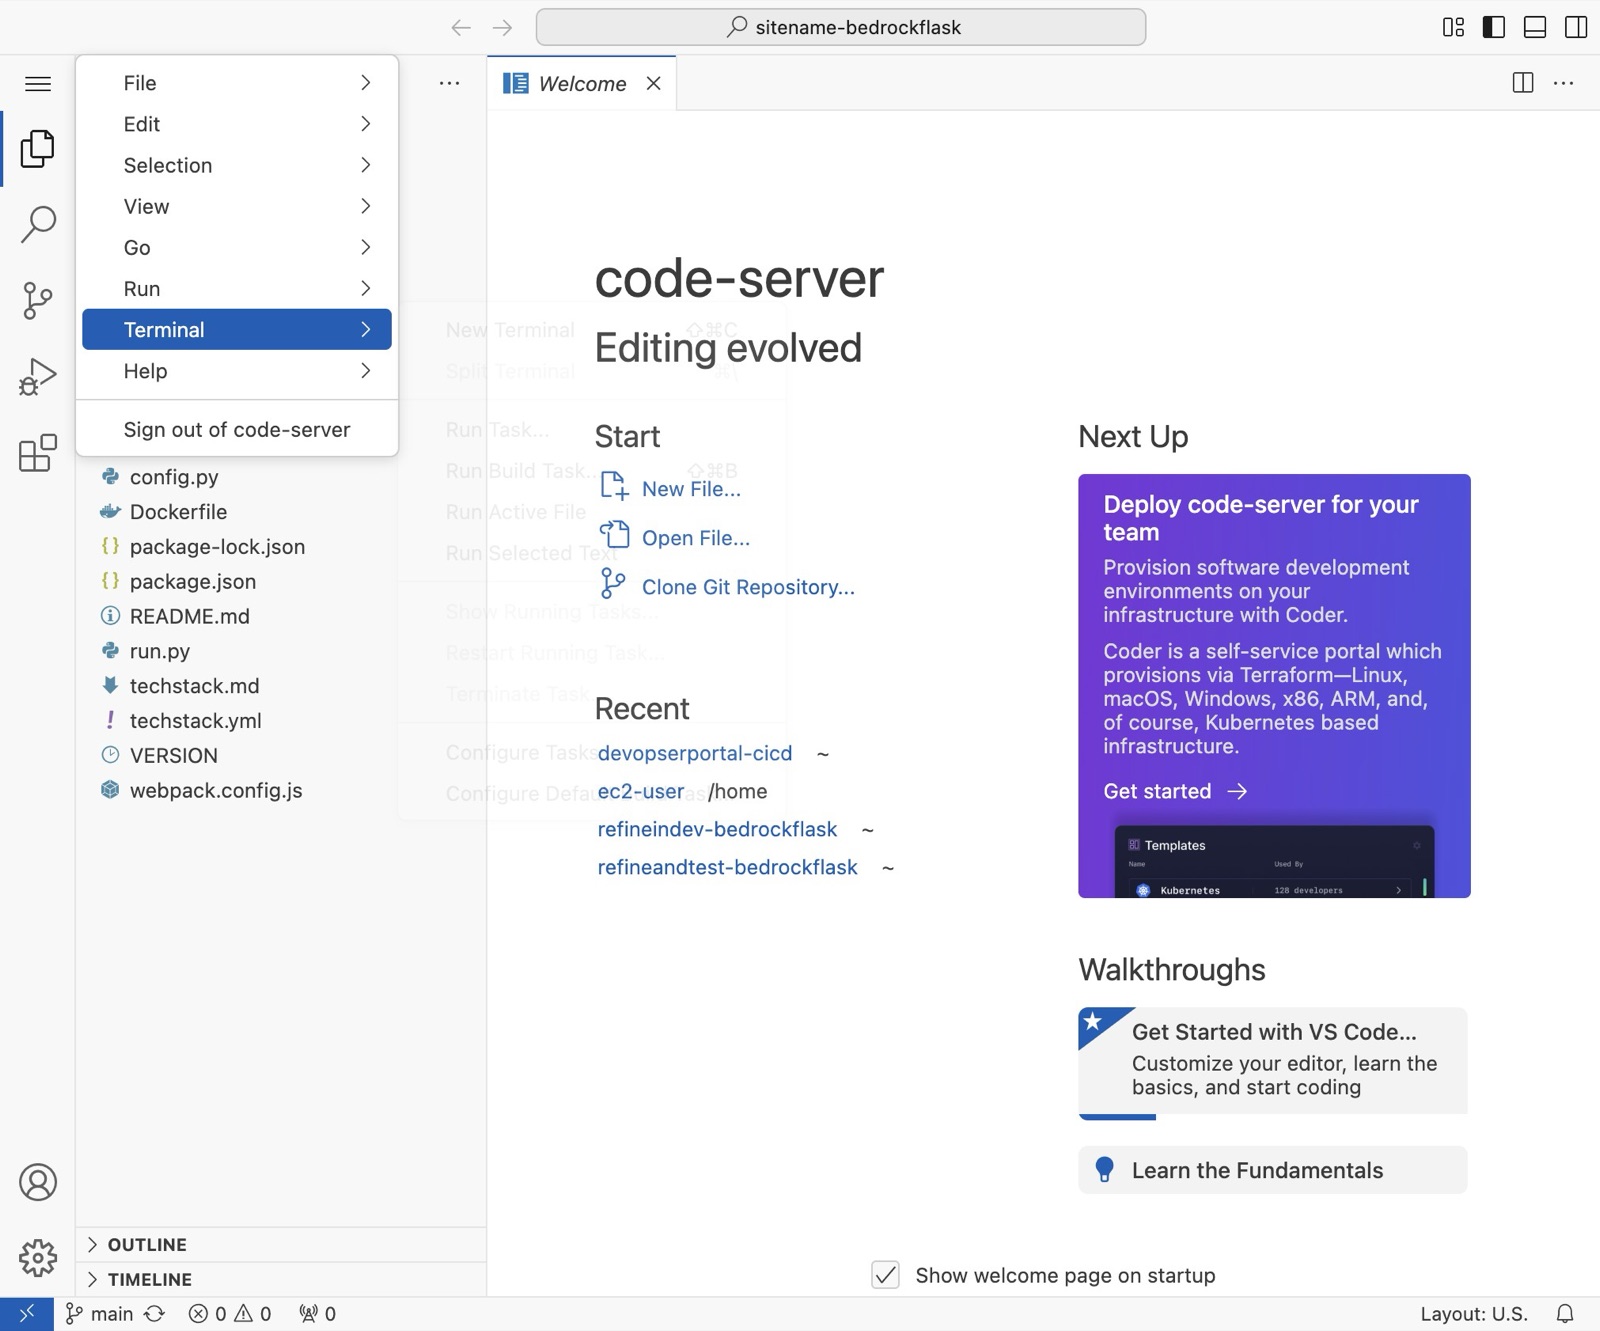Screen dimensions: 1600x1331
Task: Click the remote window indicator in status bar
Action: [x=27, y=1314]
